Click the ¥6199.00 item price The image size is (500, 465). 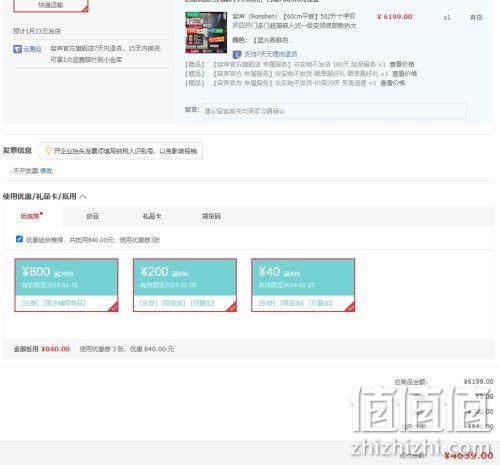[x=395, y=17]
